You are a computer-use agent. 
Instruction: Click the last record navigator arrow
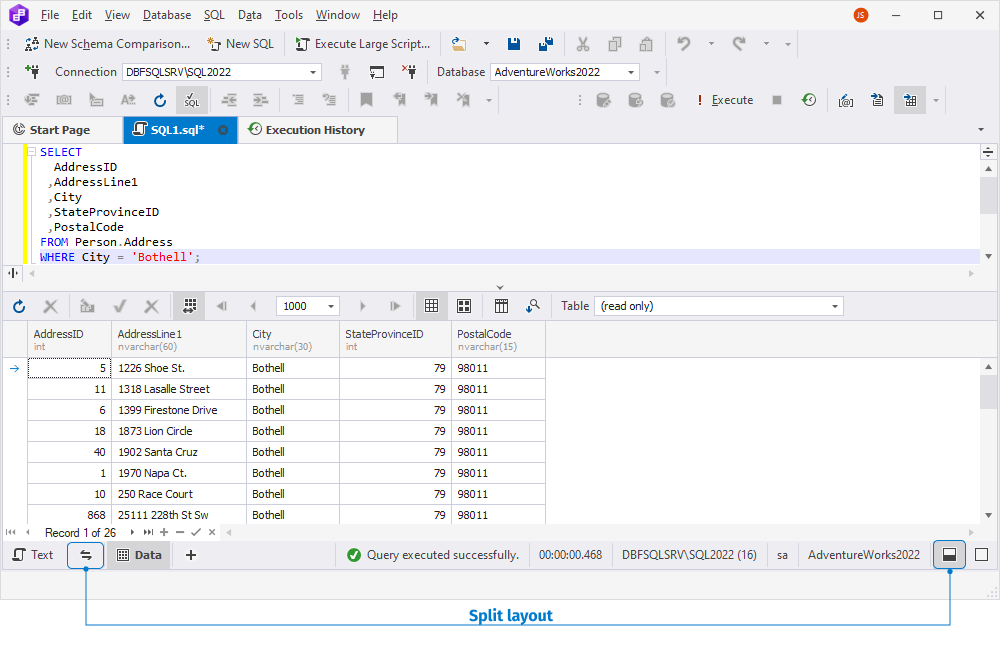(148, 532)
